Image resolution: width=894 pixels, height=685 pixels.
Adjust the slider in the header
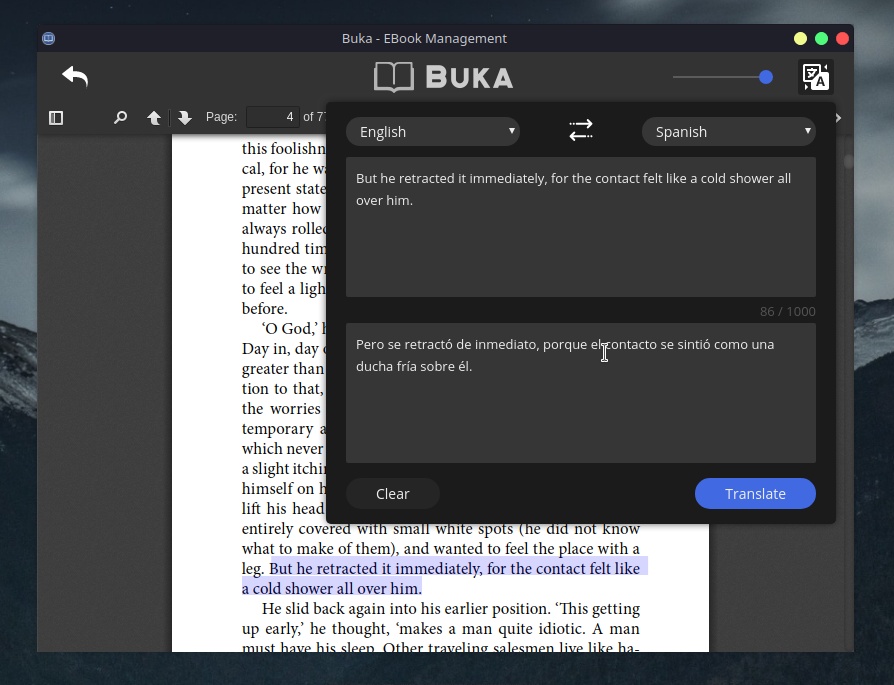click(766, 77)
